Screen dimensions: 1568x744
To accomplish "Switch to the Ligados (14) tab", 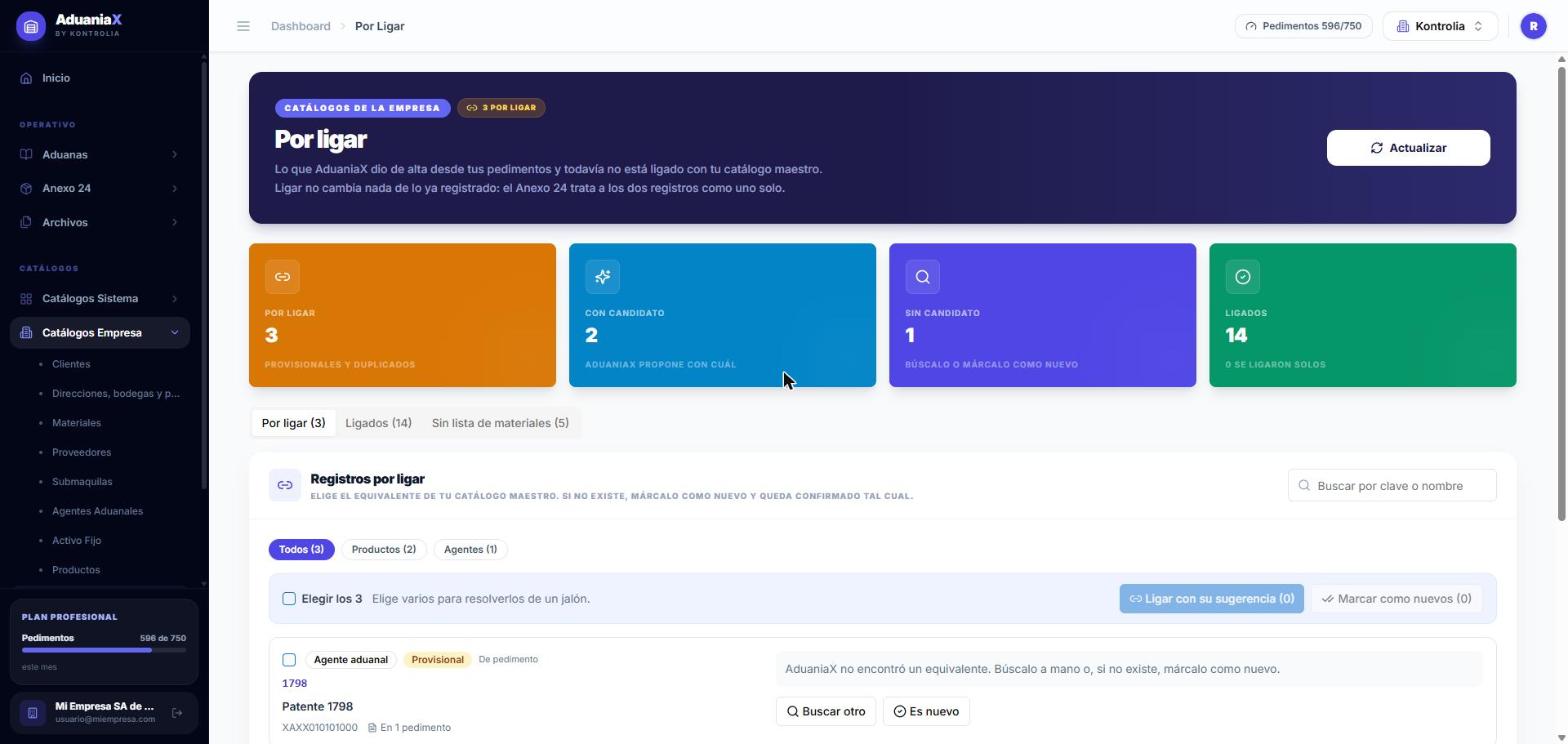I will [378, 423].
